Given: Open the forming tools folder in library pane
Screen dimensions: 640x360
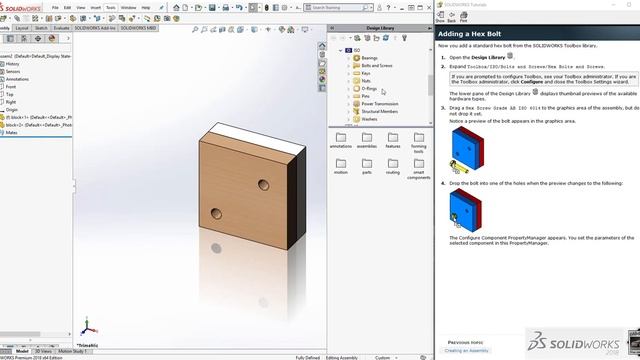Looking at the screenshot, I should pyautogui.click(x=419, y=143).
